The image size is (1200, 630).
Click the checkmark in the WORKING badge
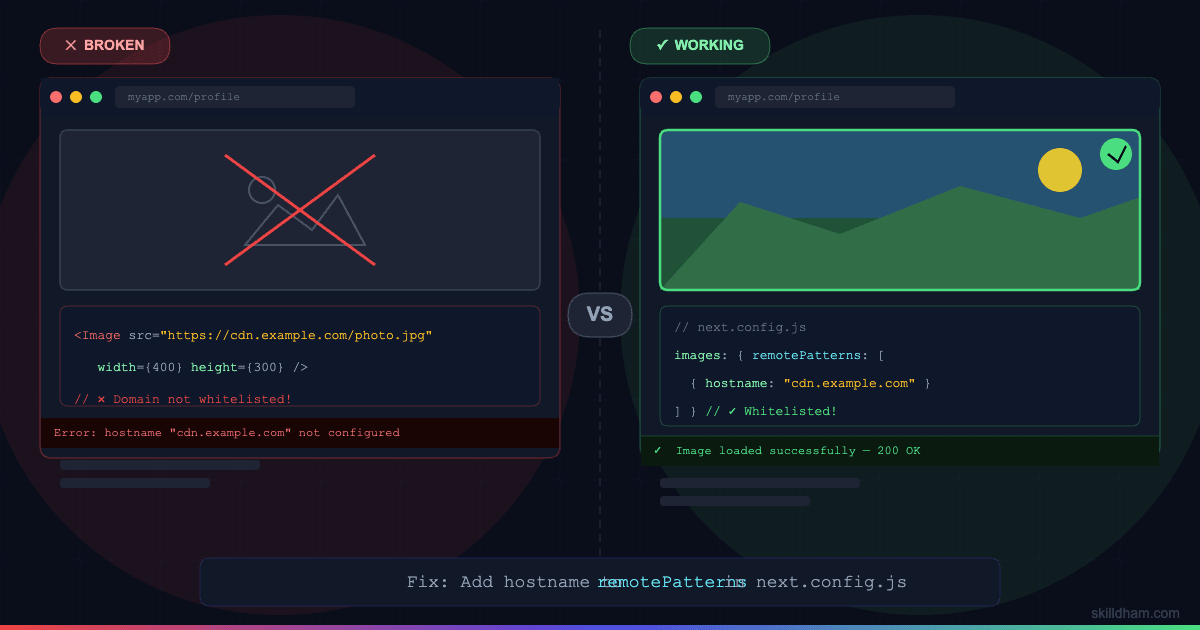pyautogui.click(x=661, y=45)
